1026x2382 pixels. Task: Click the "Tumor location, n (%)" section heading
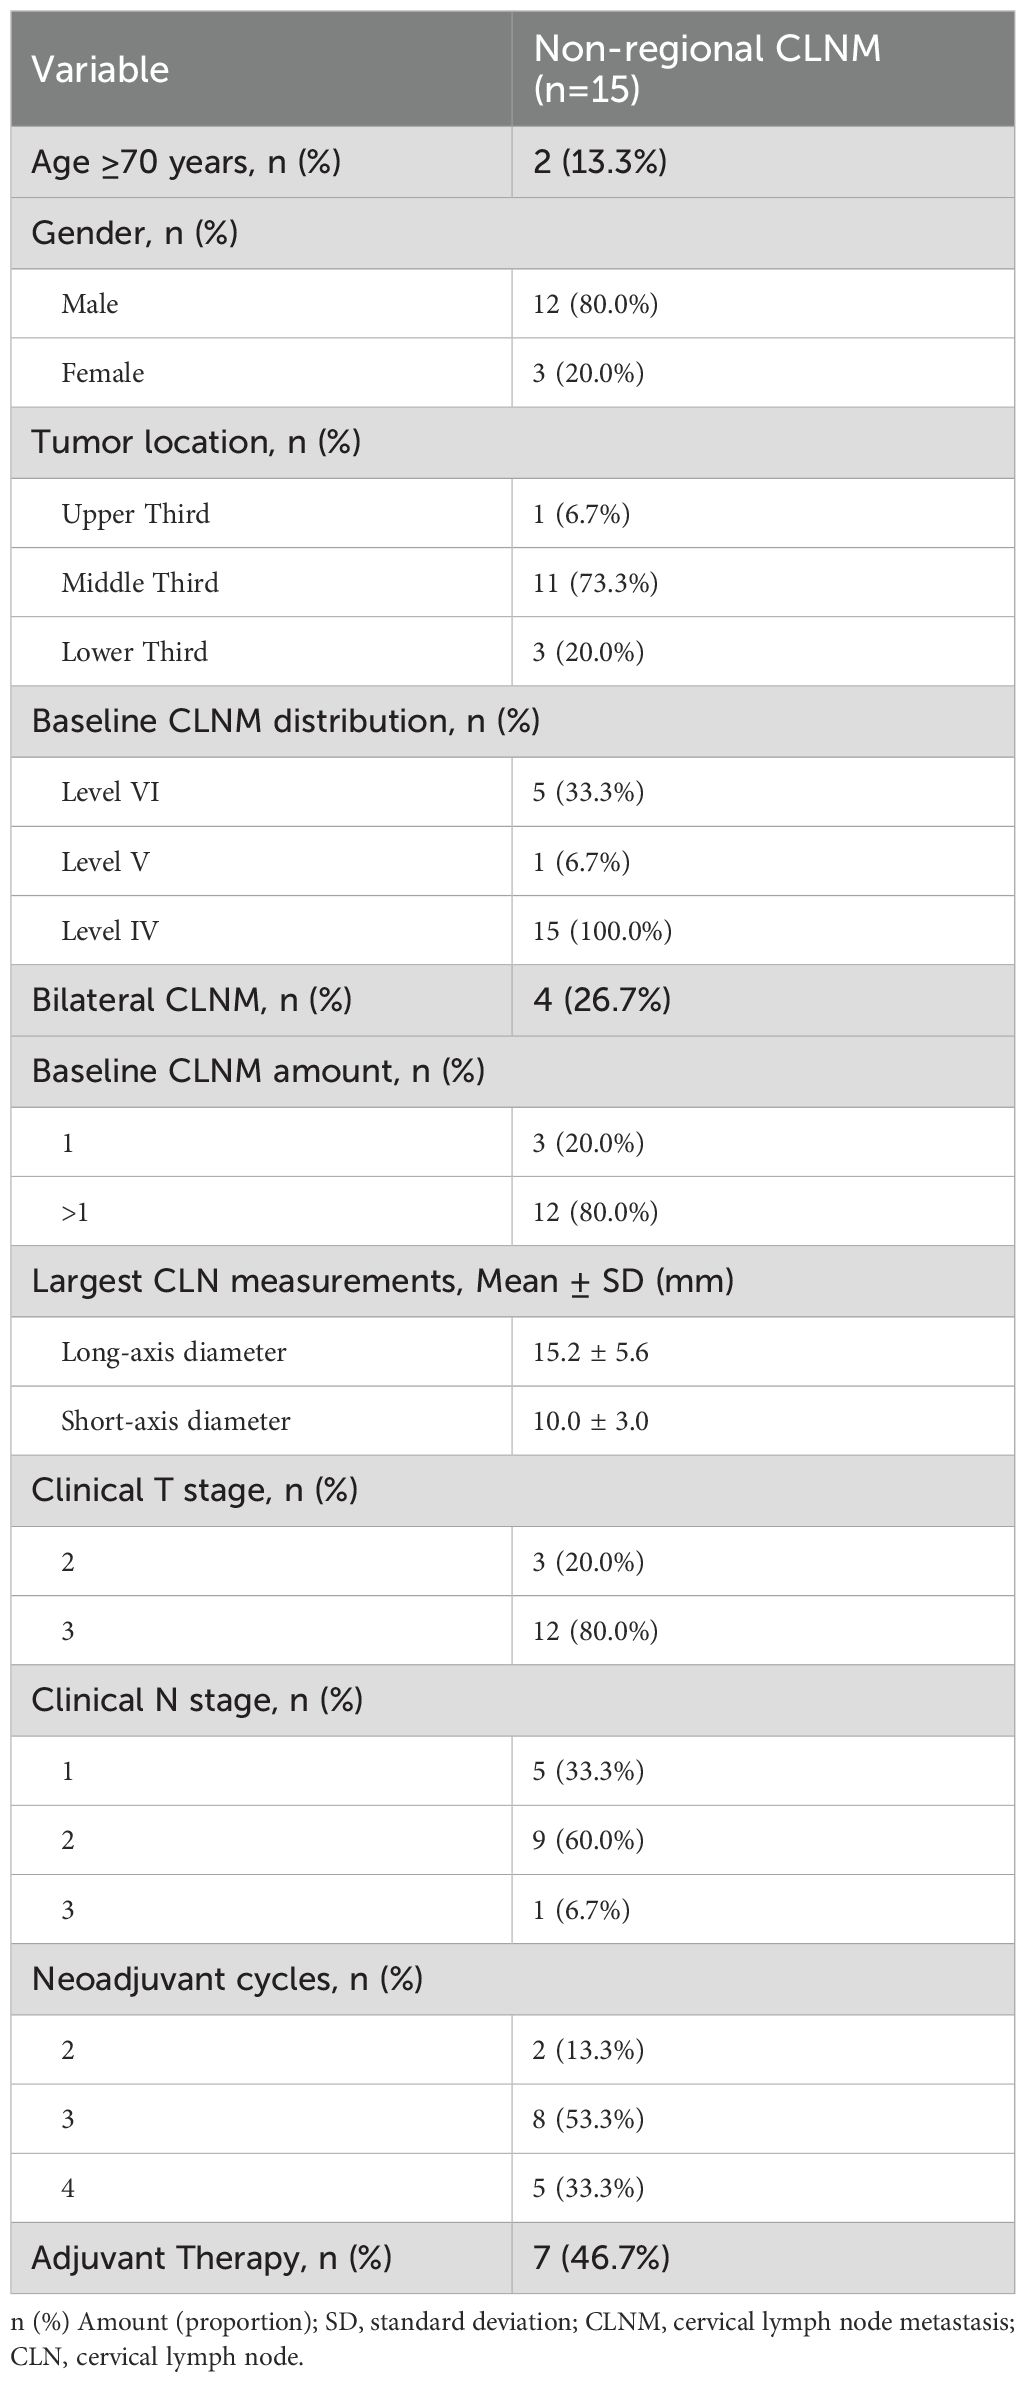(x=196, y=442)
